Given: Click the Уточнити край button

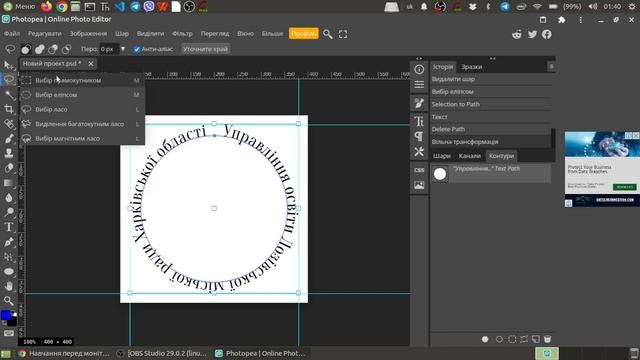Looking at the screenshot, I should 205,49.
